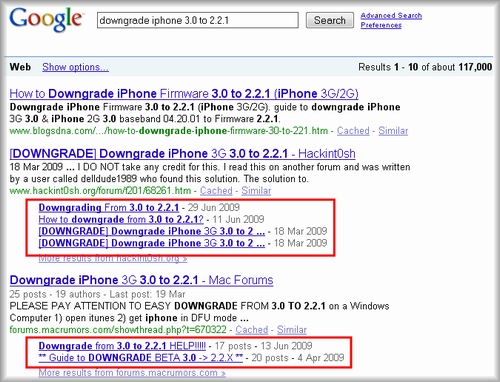Open the Cached link for hackint0sh.org result

click(x=216, y=191)
